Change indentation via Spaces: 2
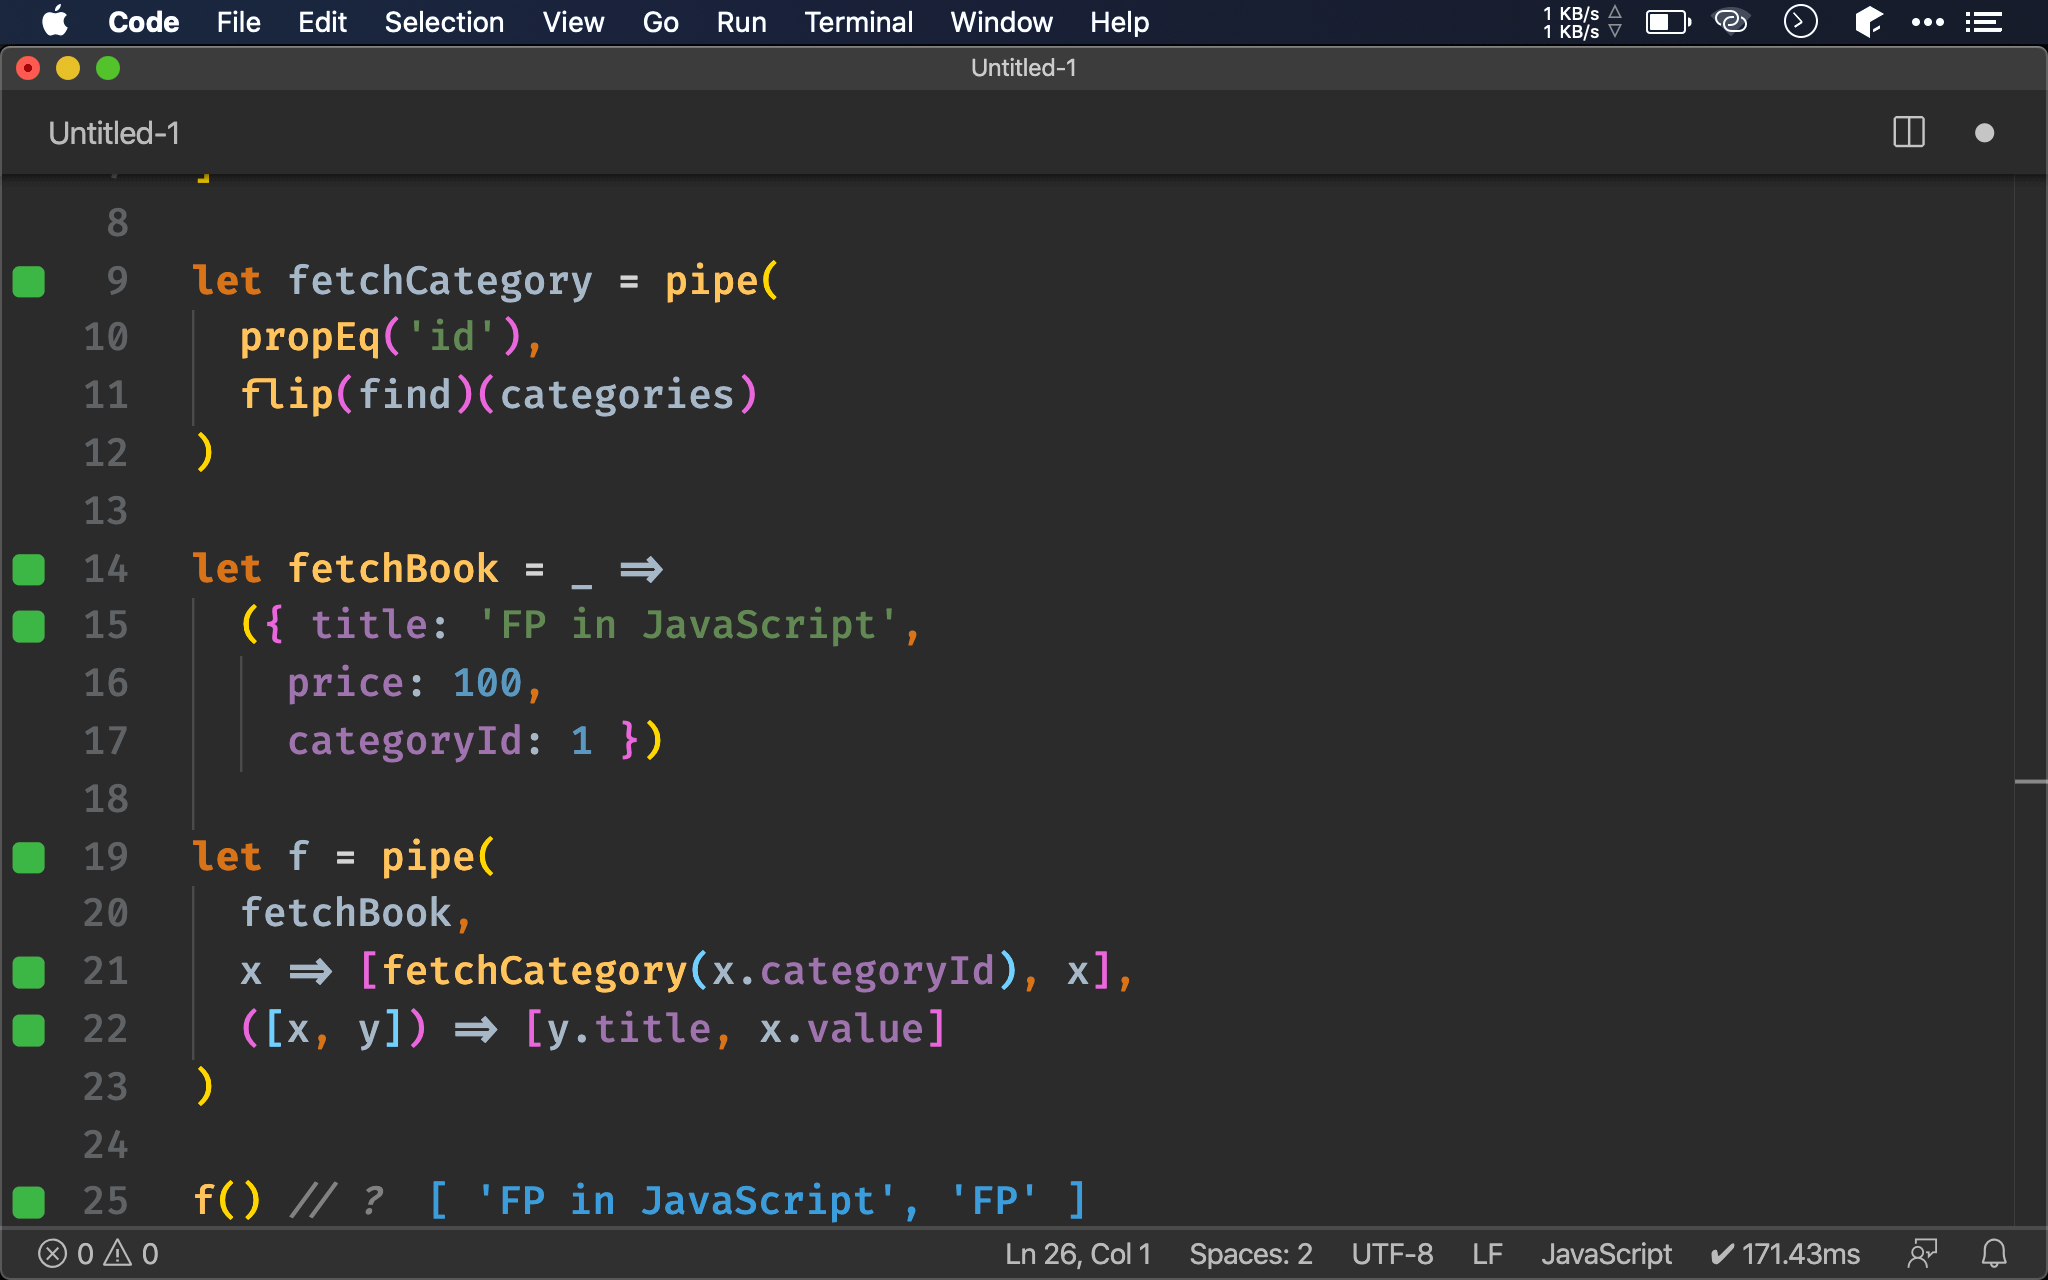The width and height of the screenshot is (2048, 1280). pos(1250,1254)
